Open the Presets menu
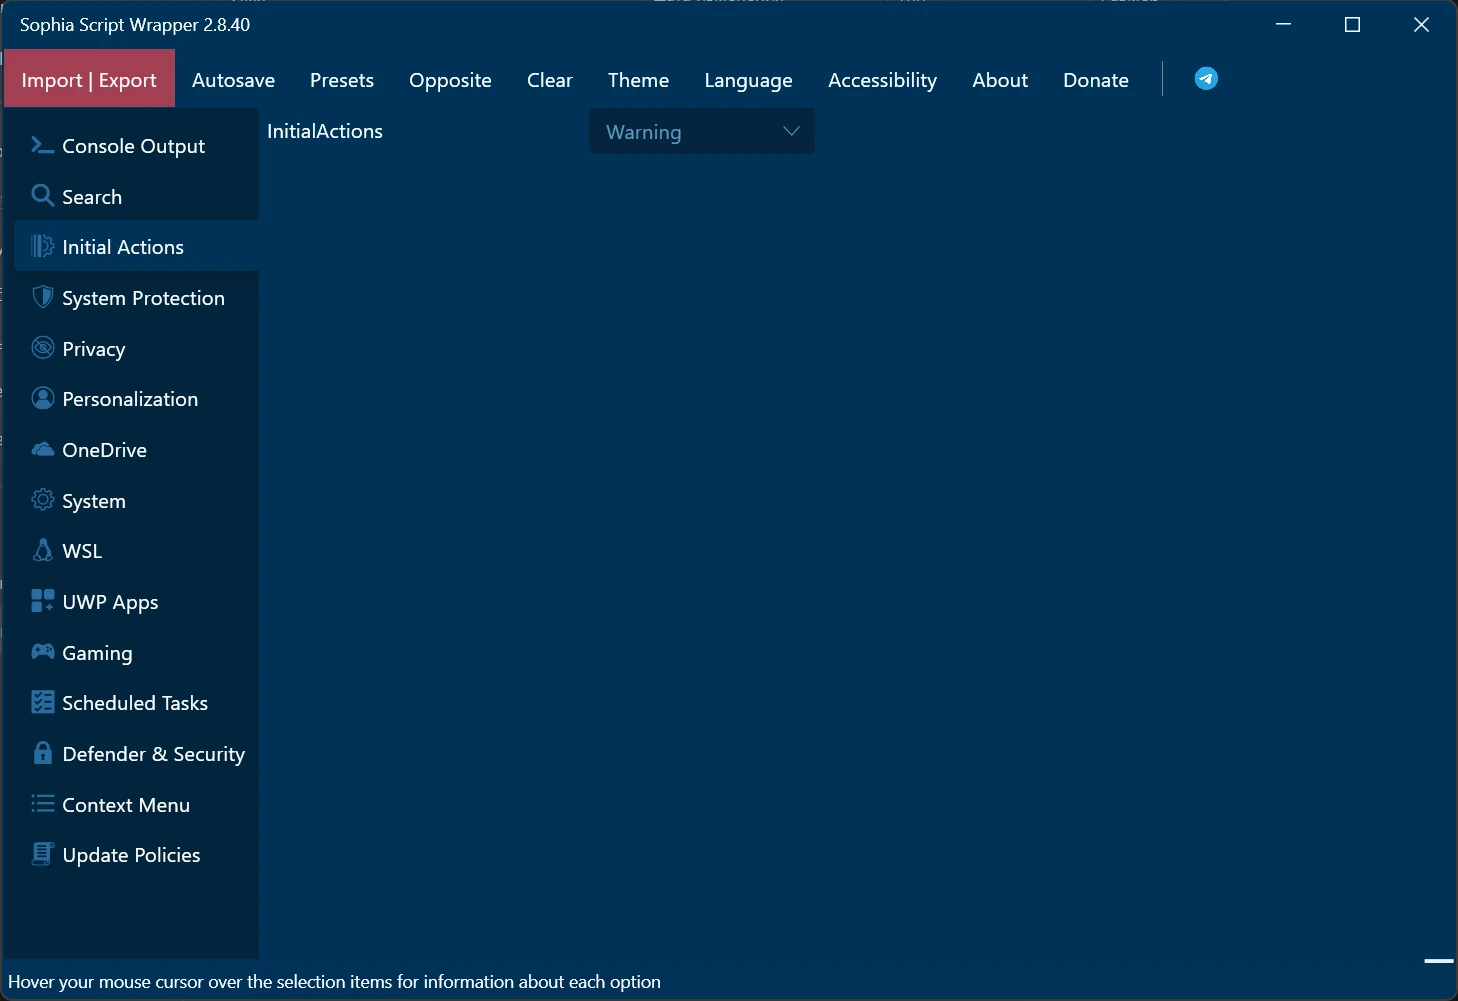The width and height of the screenshot is (1458, 1001). pos(342,80)
